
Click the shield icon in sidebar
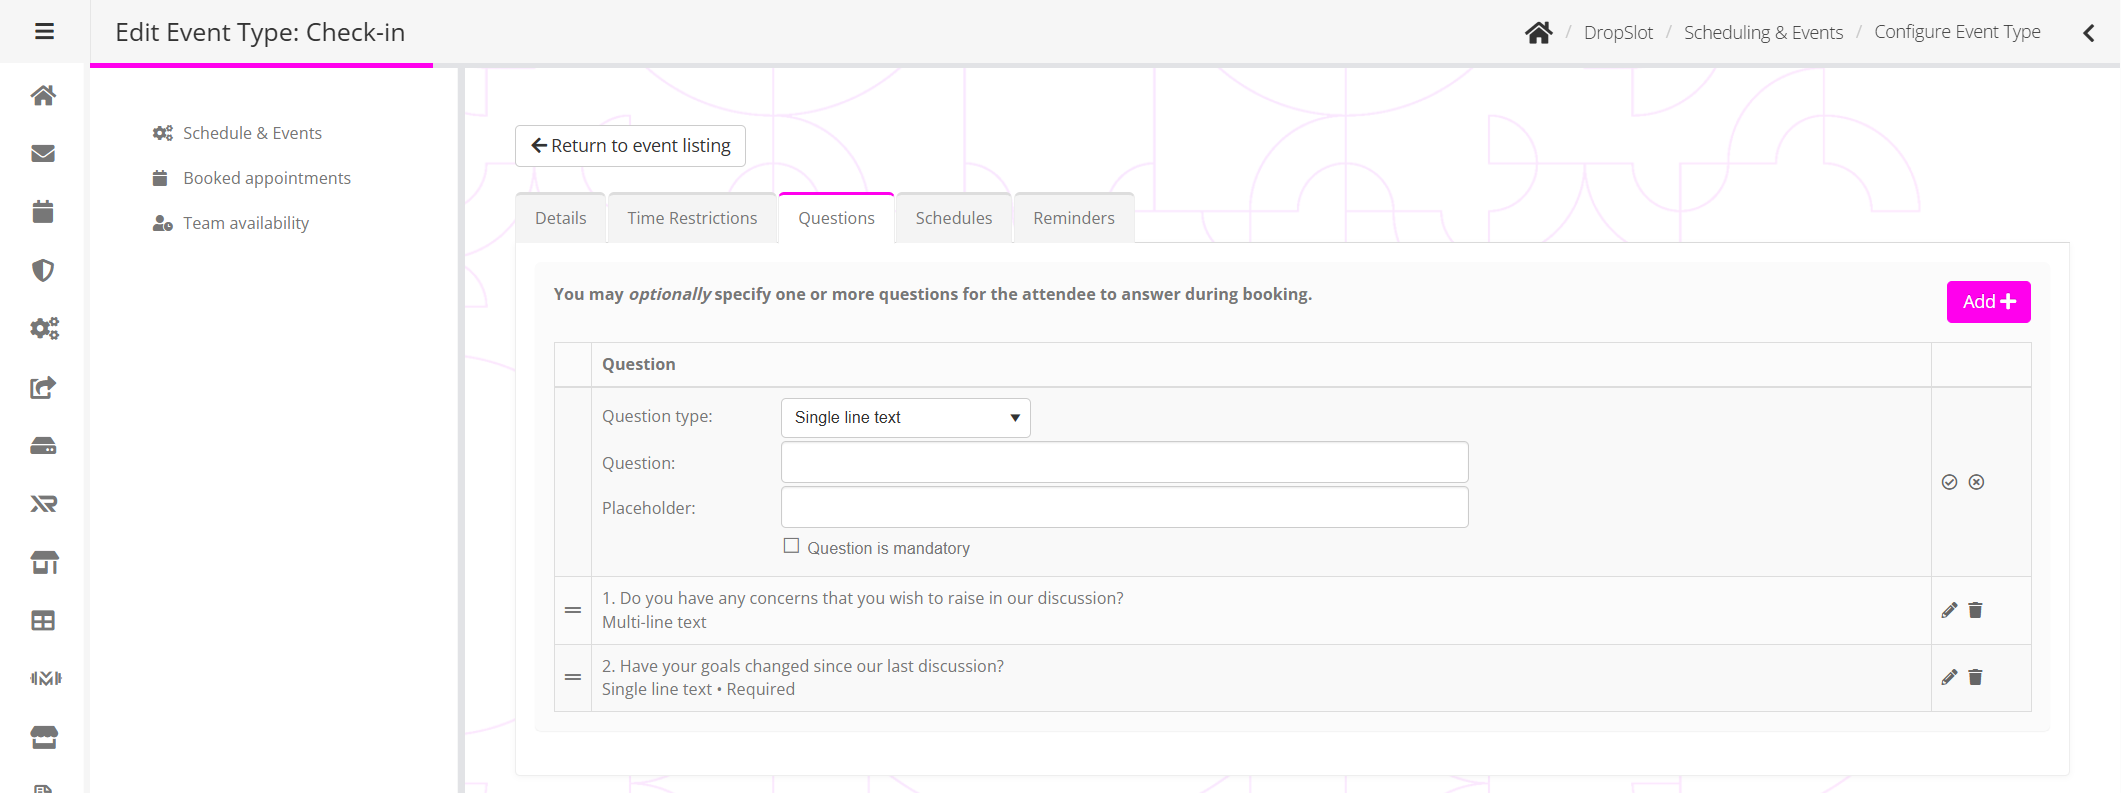click(43, 270)
